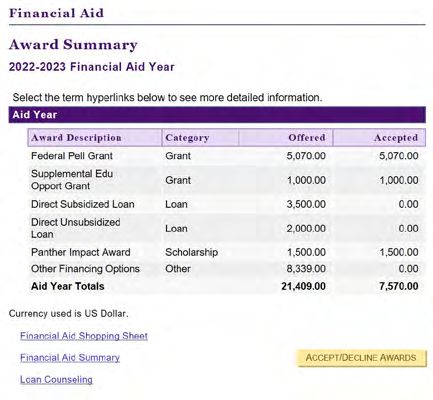The image size is (433, 400).
Task: Click the Award Summary heading
Action: pyautogui.click(x=73, y=45)
